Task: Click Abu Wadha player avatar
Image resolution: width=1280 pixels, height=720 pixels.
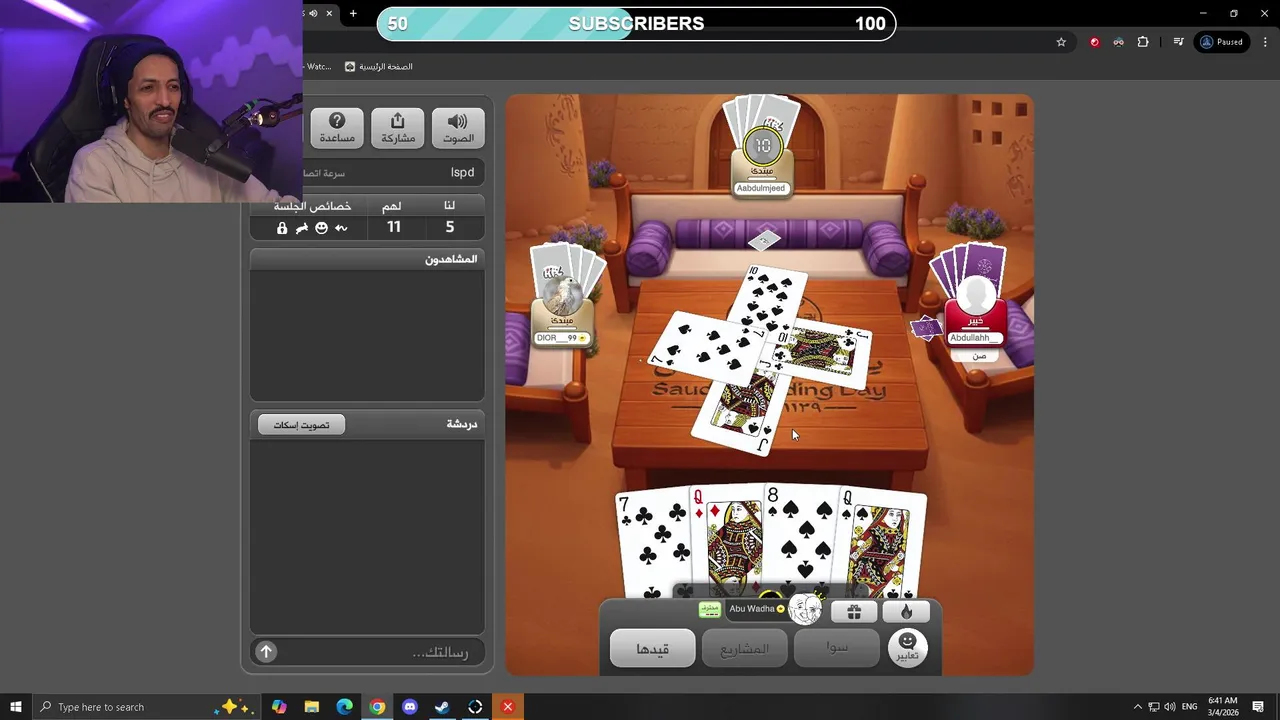Action: [x=804, y=607]
